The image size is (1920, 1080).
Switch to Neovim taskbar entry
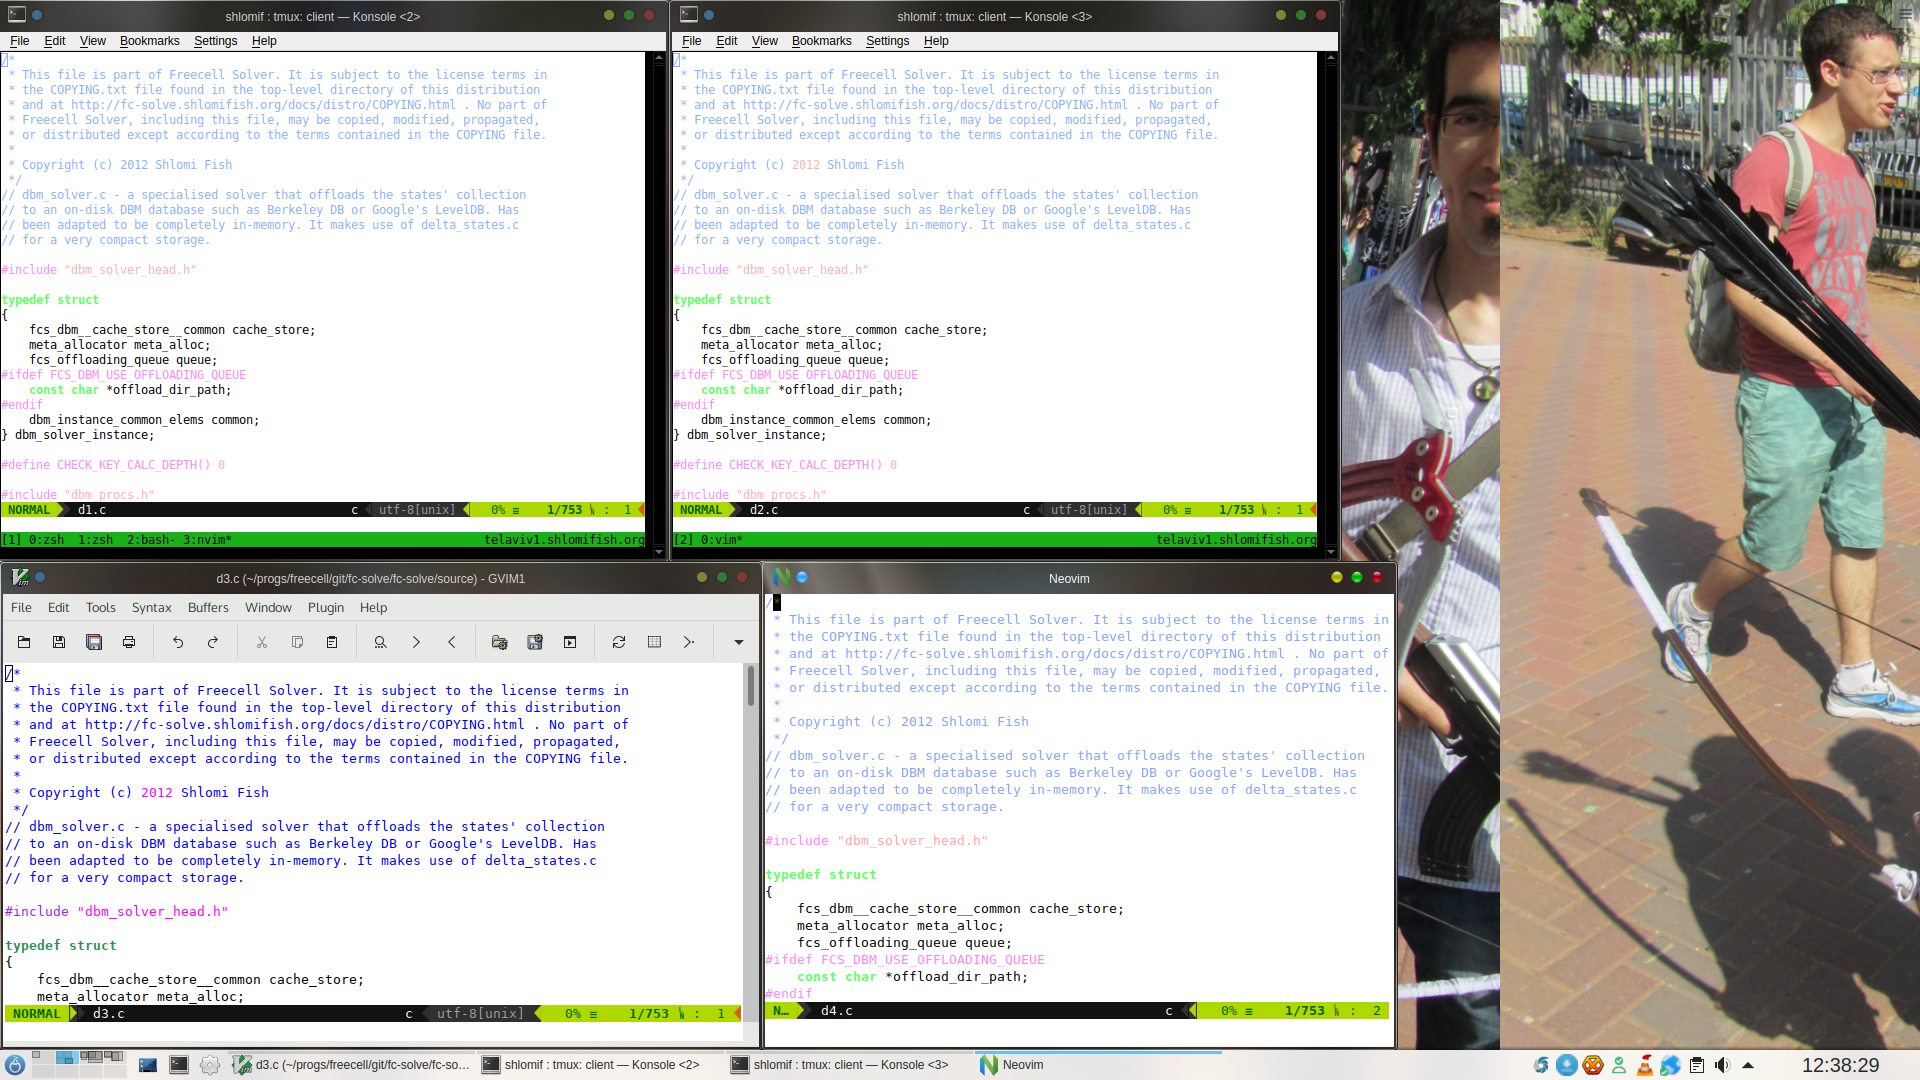pos(1098,1065)
